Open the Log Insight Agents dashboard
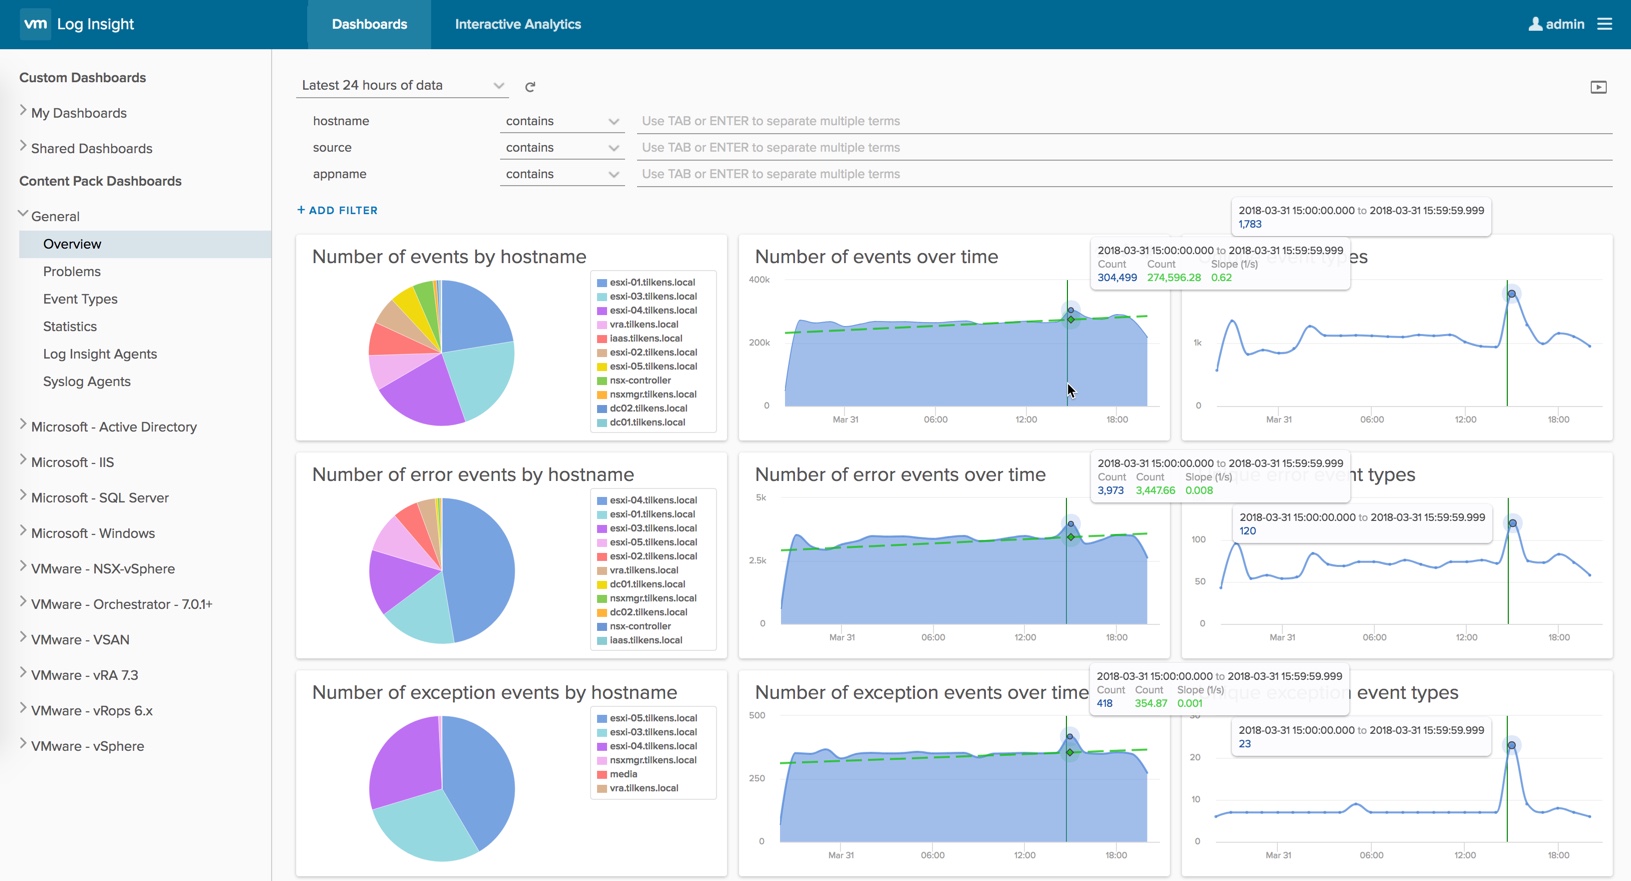Image resolution: width=1631 pixels, height=881 pixels. (100, 354)
